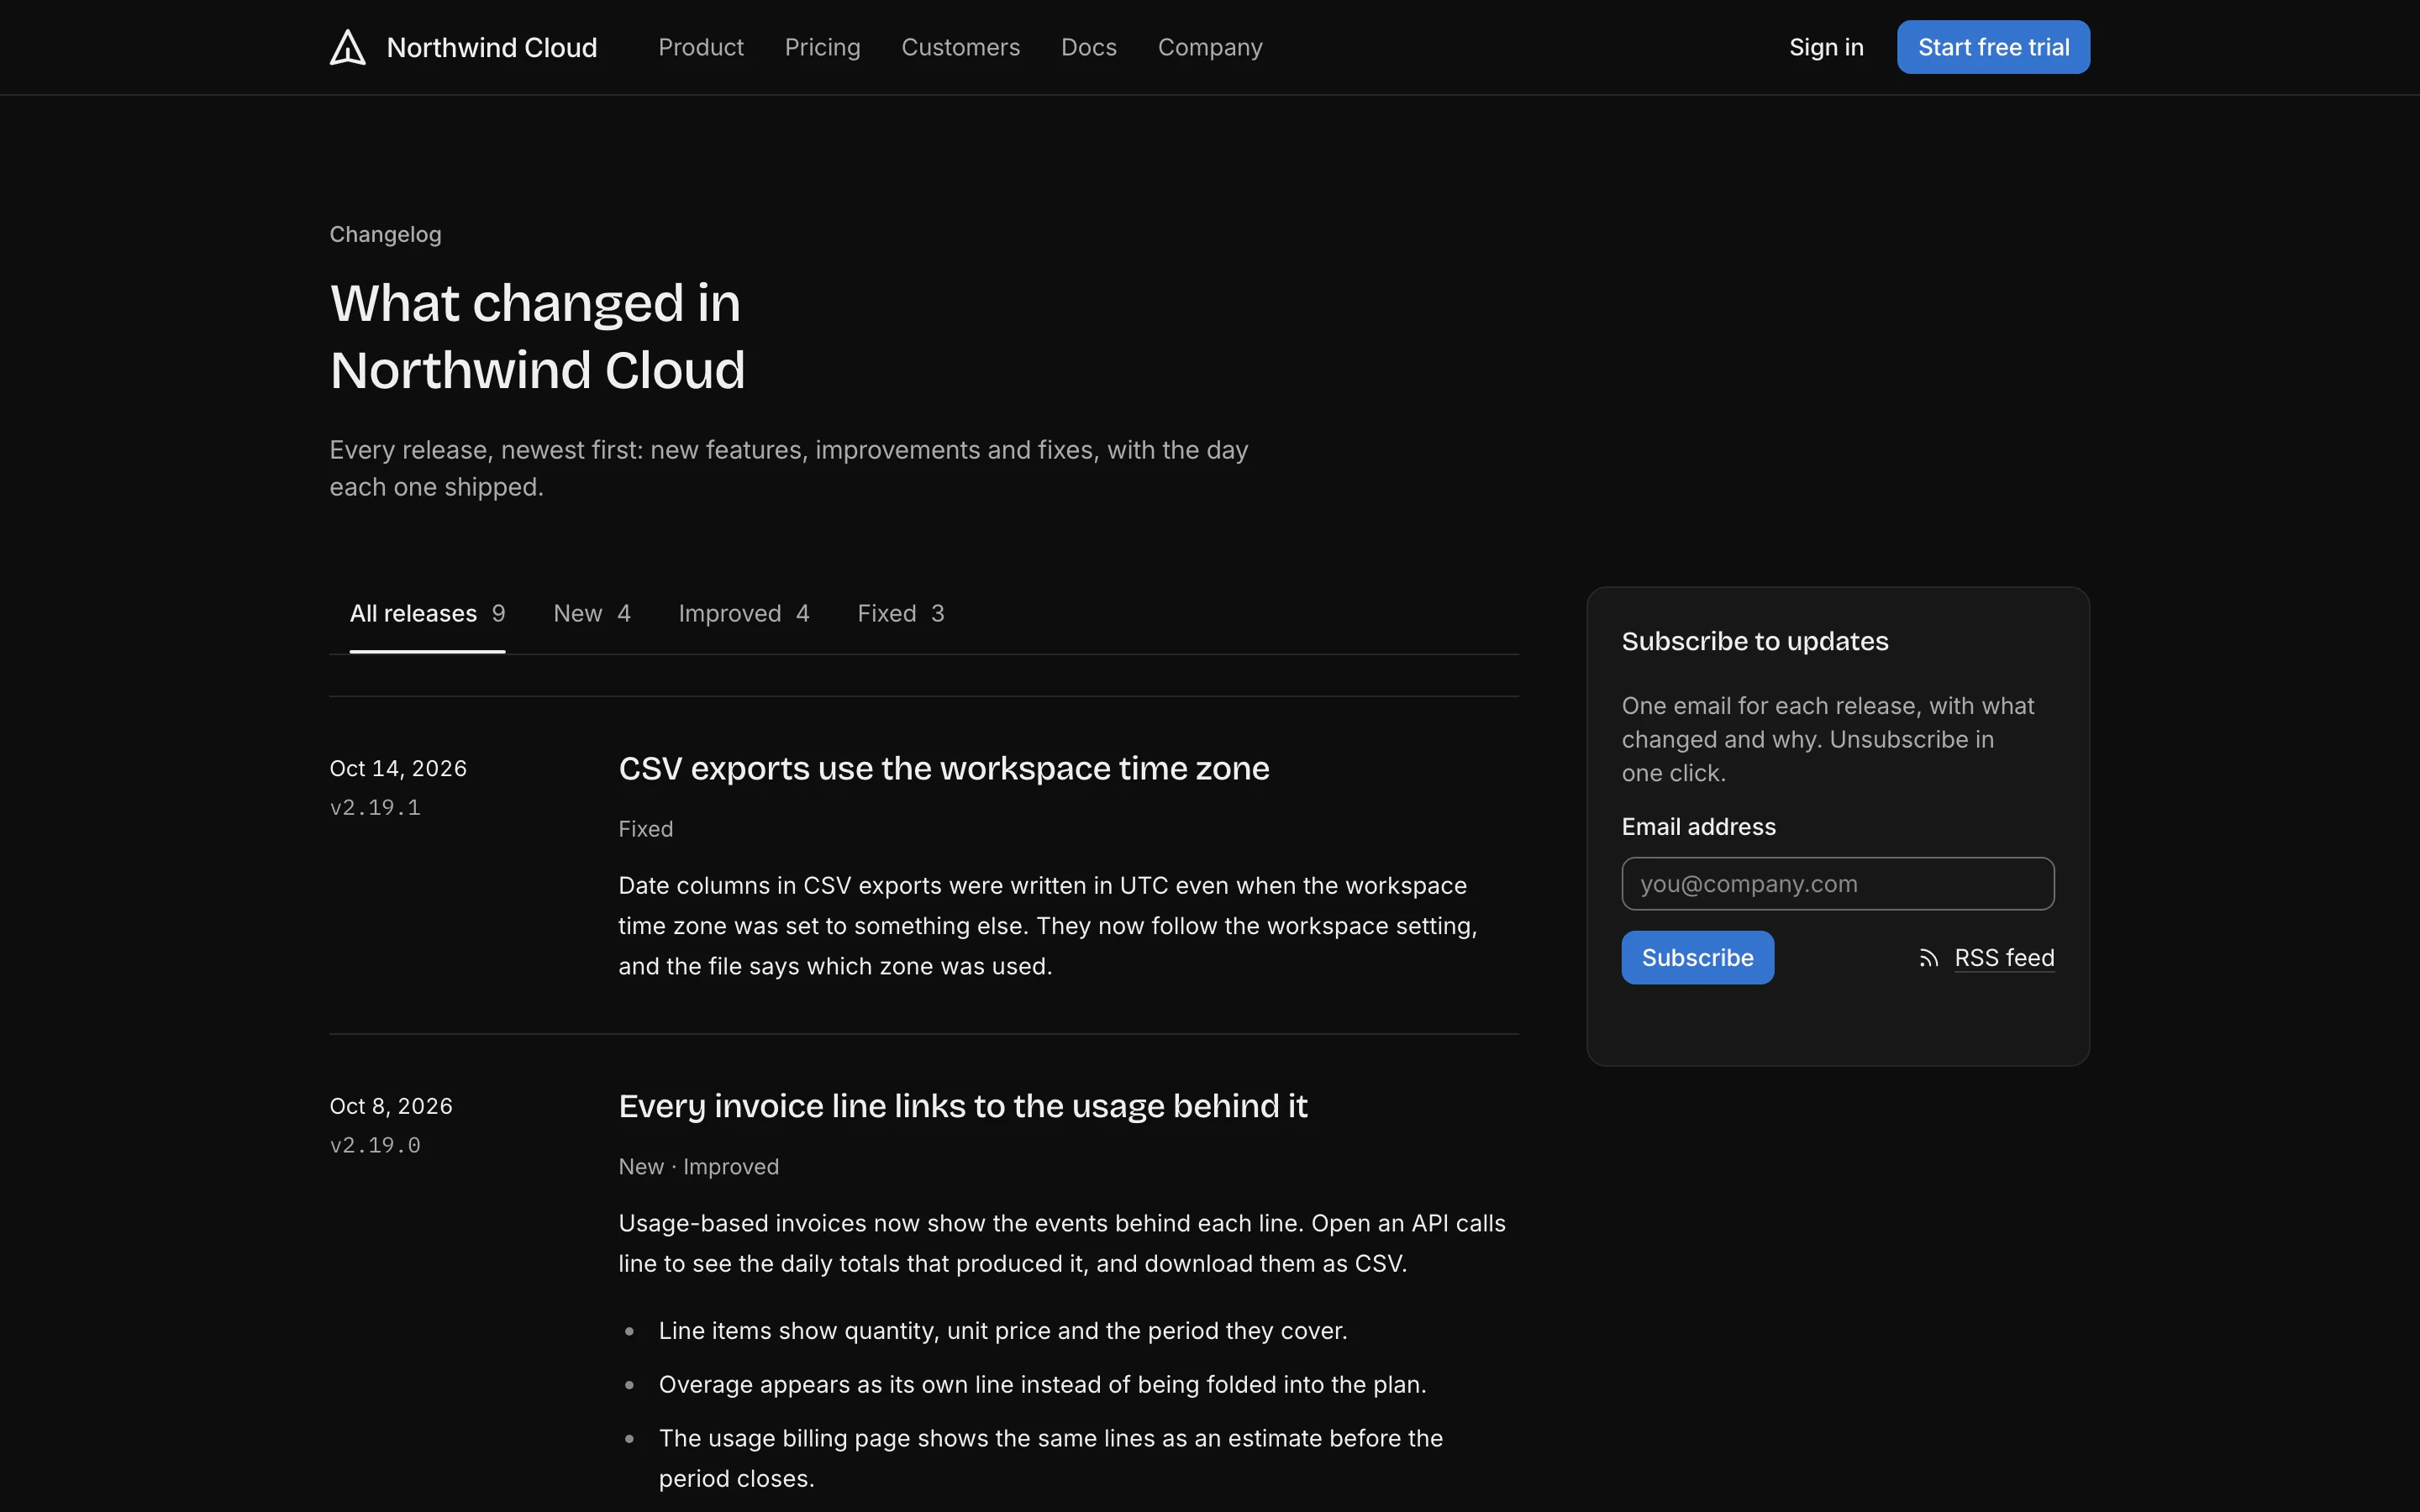2420x1512 pixels.
Task: Click the What changed in Northwind Cloud title
Action: pos(537,336)
